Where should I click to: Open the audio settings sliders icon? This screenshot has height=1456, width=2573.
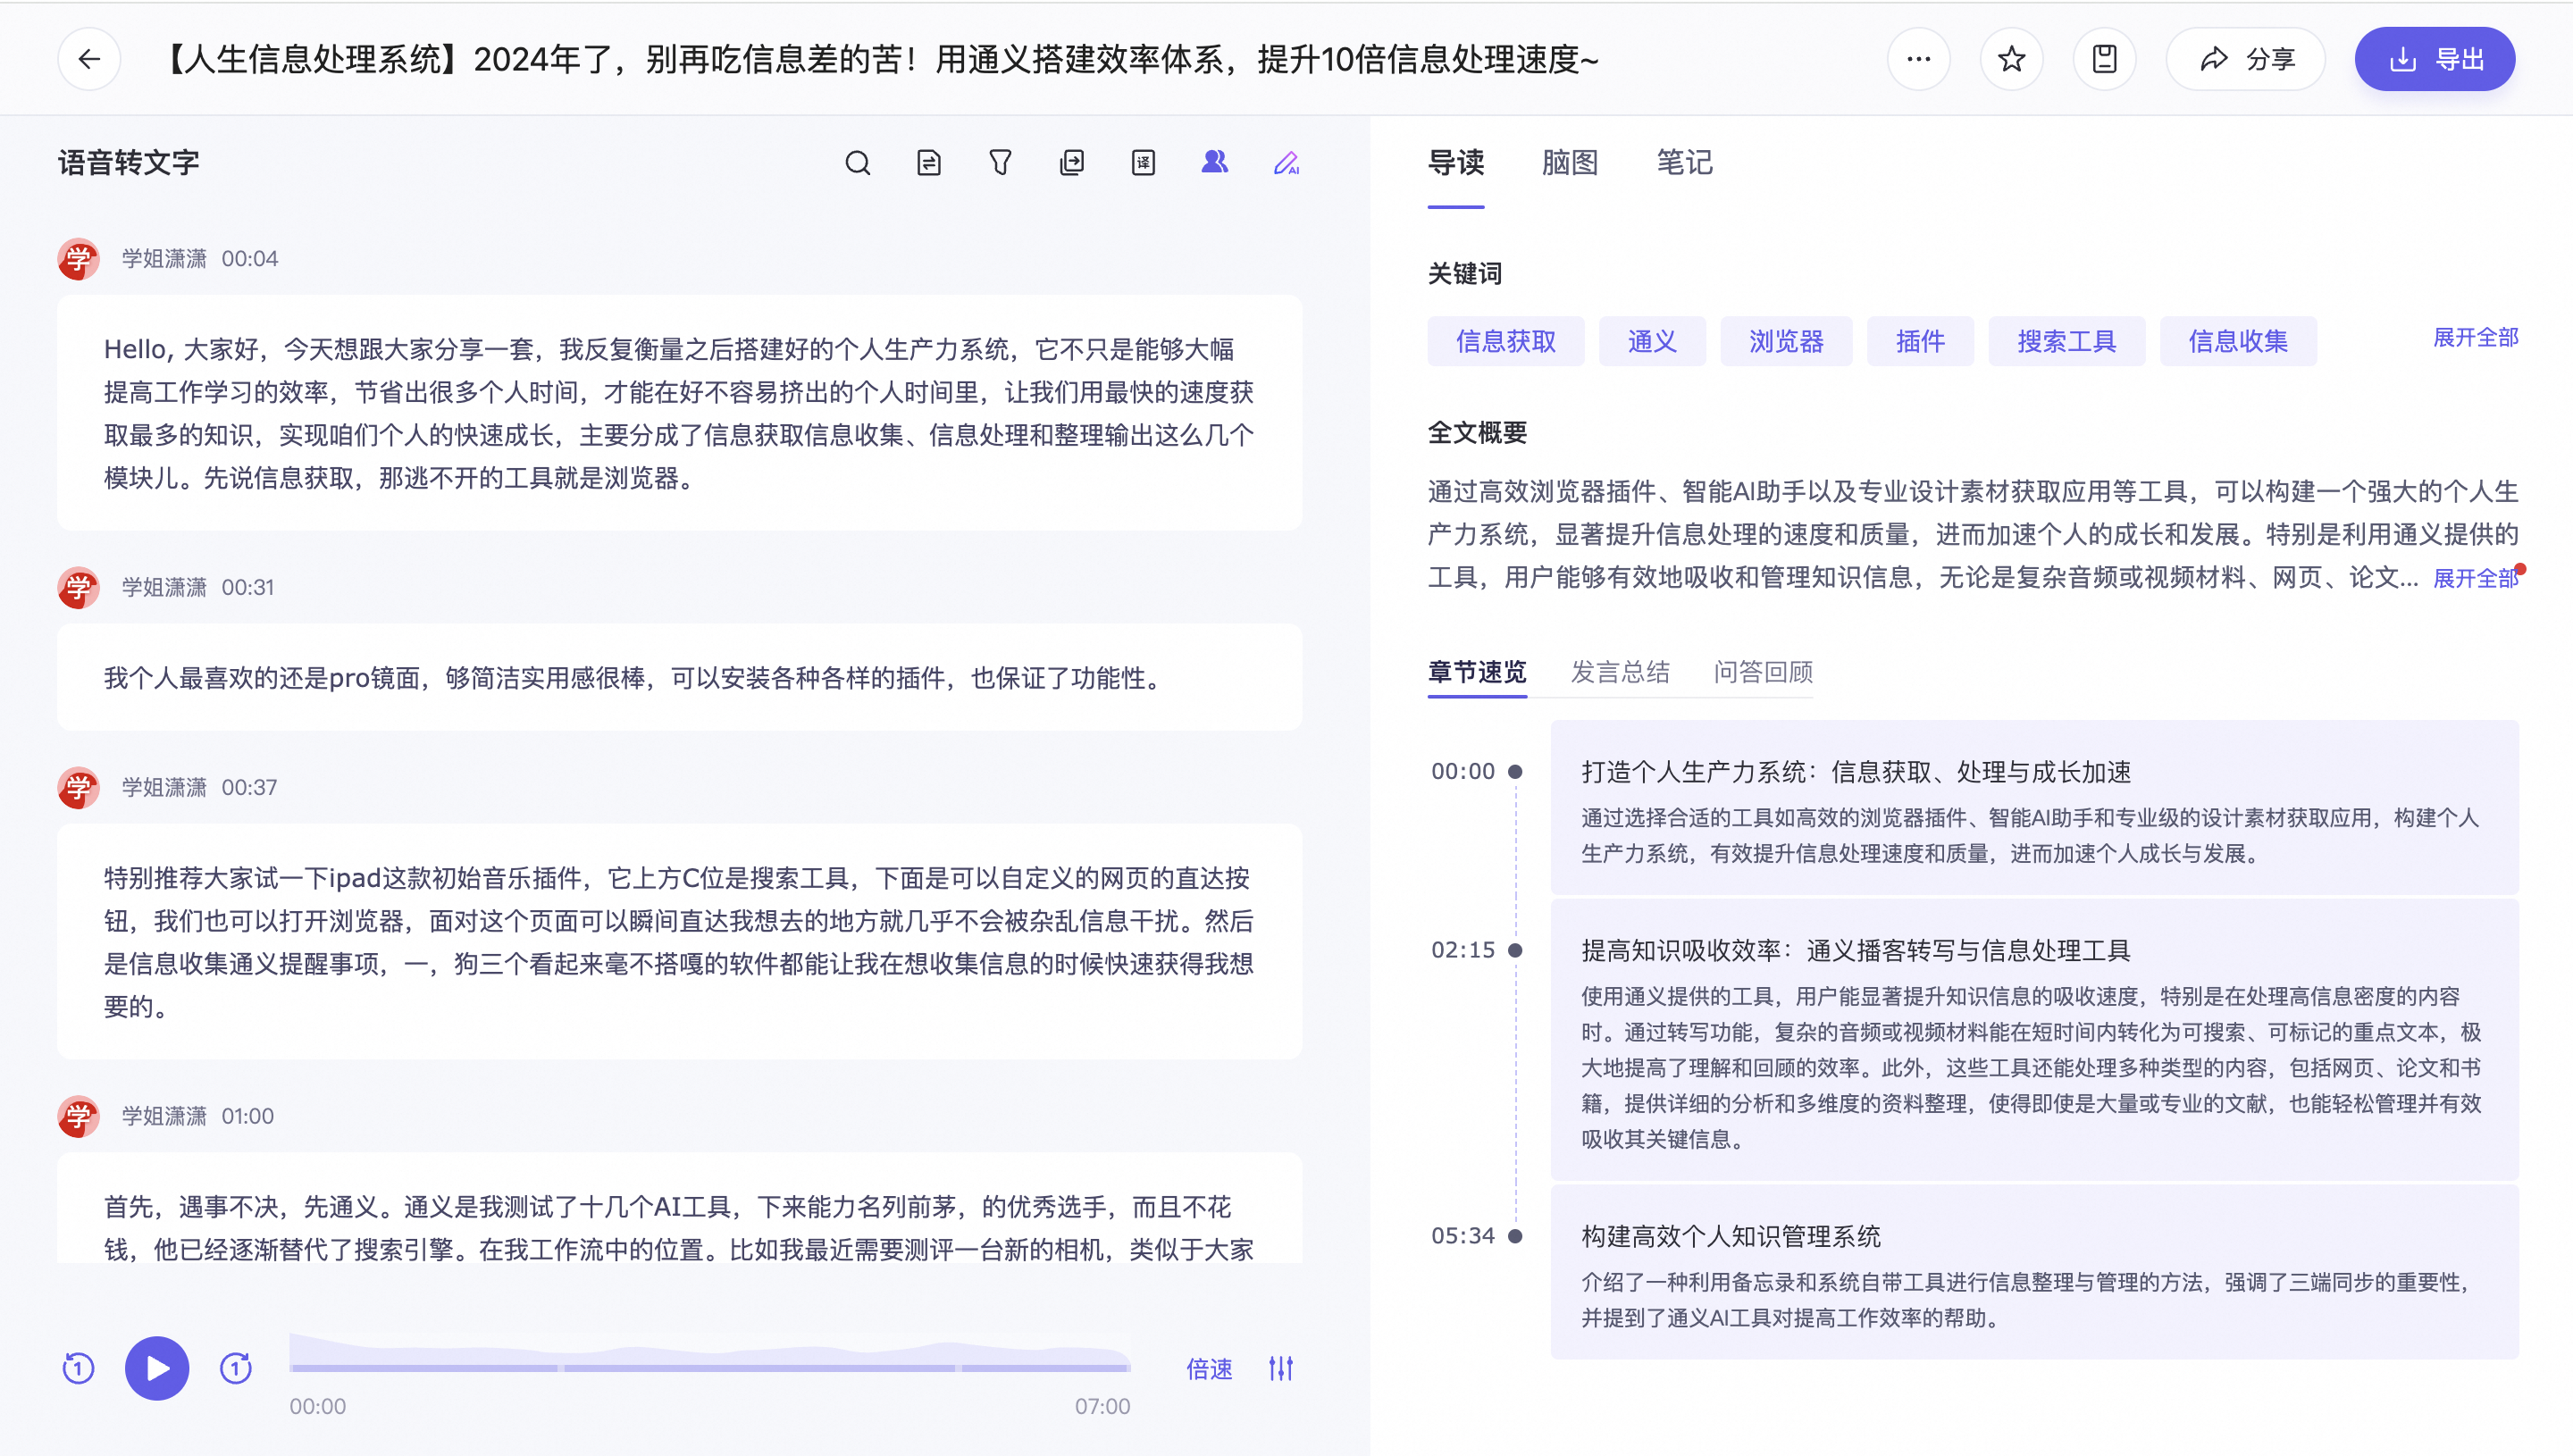point(1281,1368)
